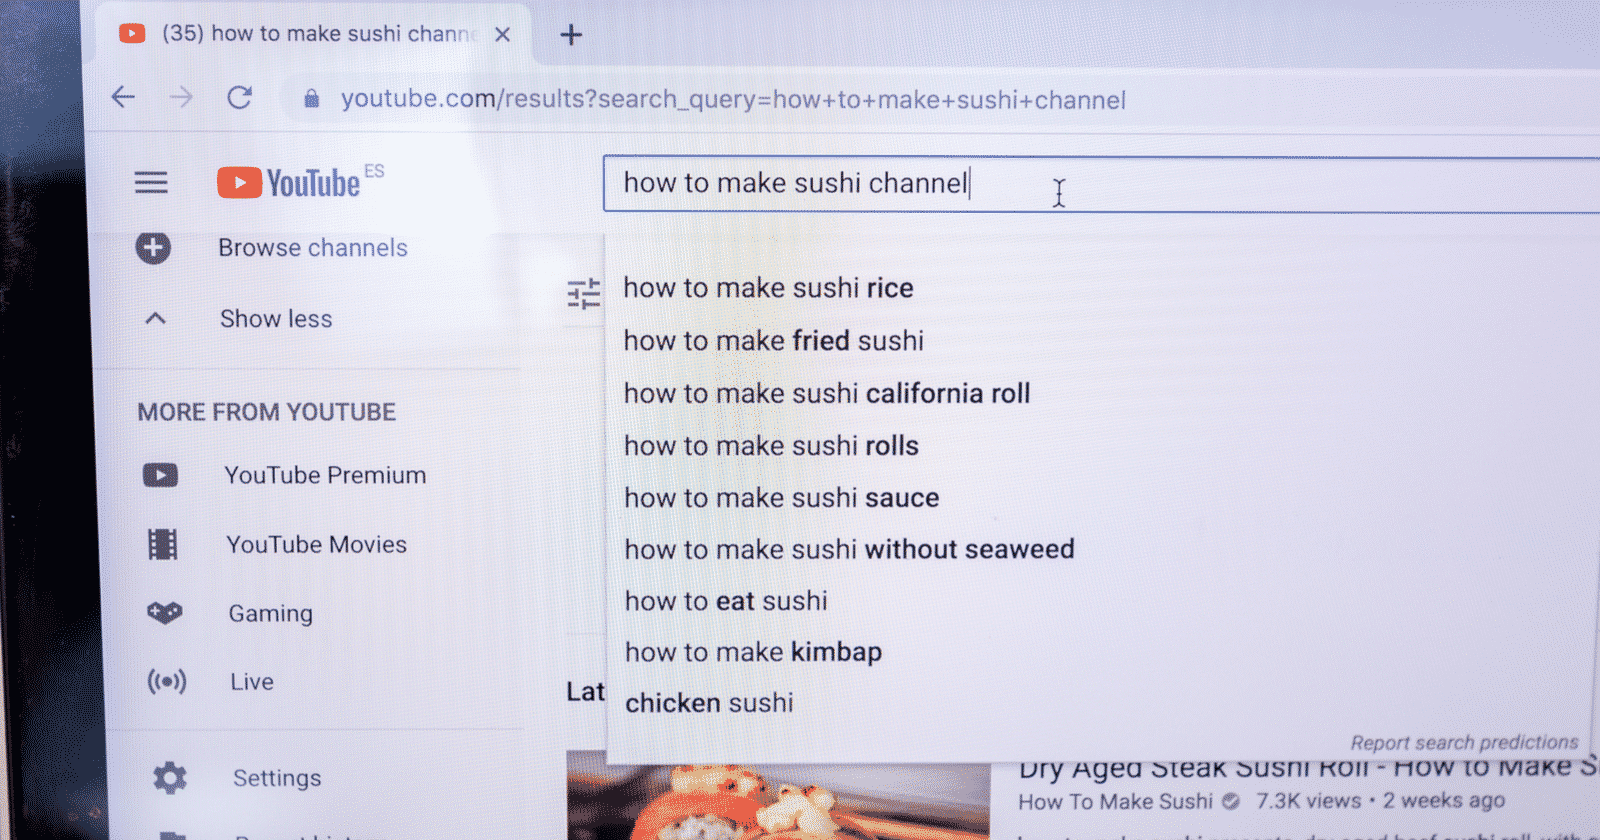This screenshot has width=1600, height=840.
Task: Open a new browser tab with plus
Action: (x=571, y=35)
